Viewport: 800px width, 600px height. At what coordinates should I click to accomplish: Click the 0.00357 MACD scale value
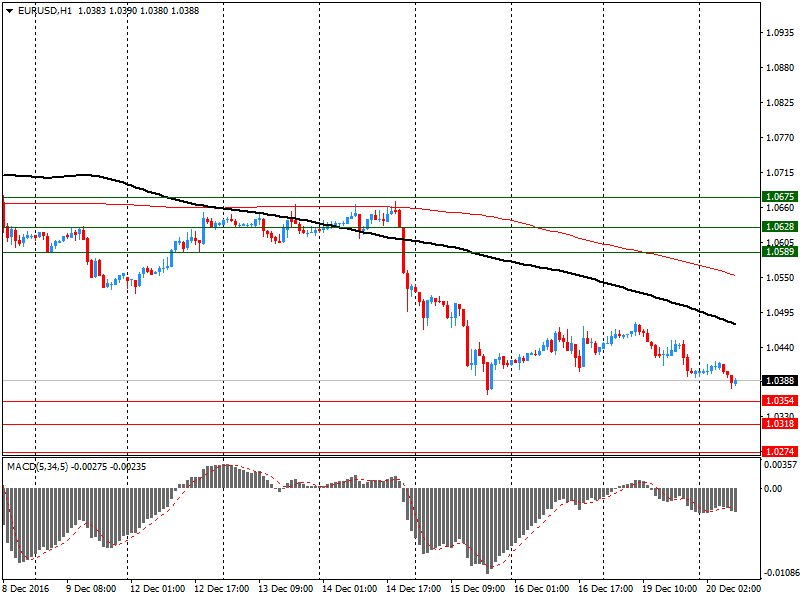coord(780,465)
